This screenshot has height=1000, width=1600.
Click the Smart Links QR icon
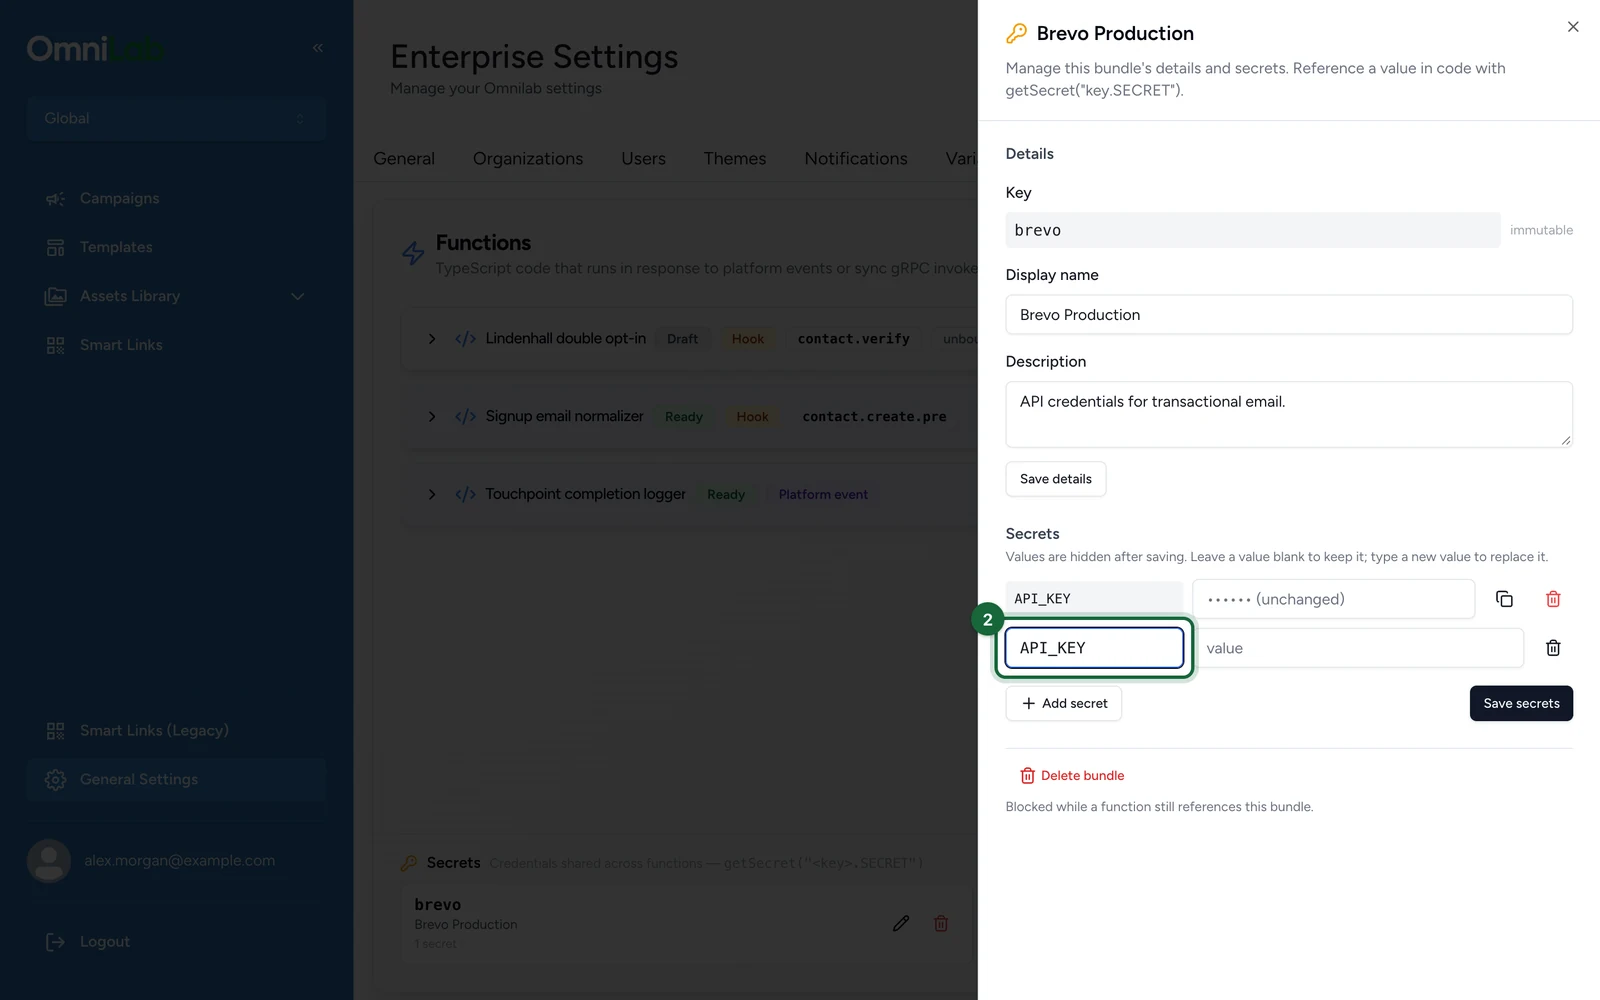[55, 345]
